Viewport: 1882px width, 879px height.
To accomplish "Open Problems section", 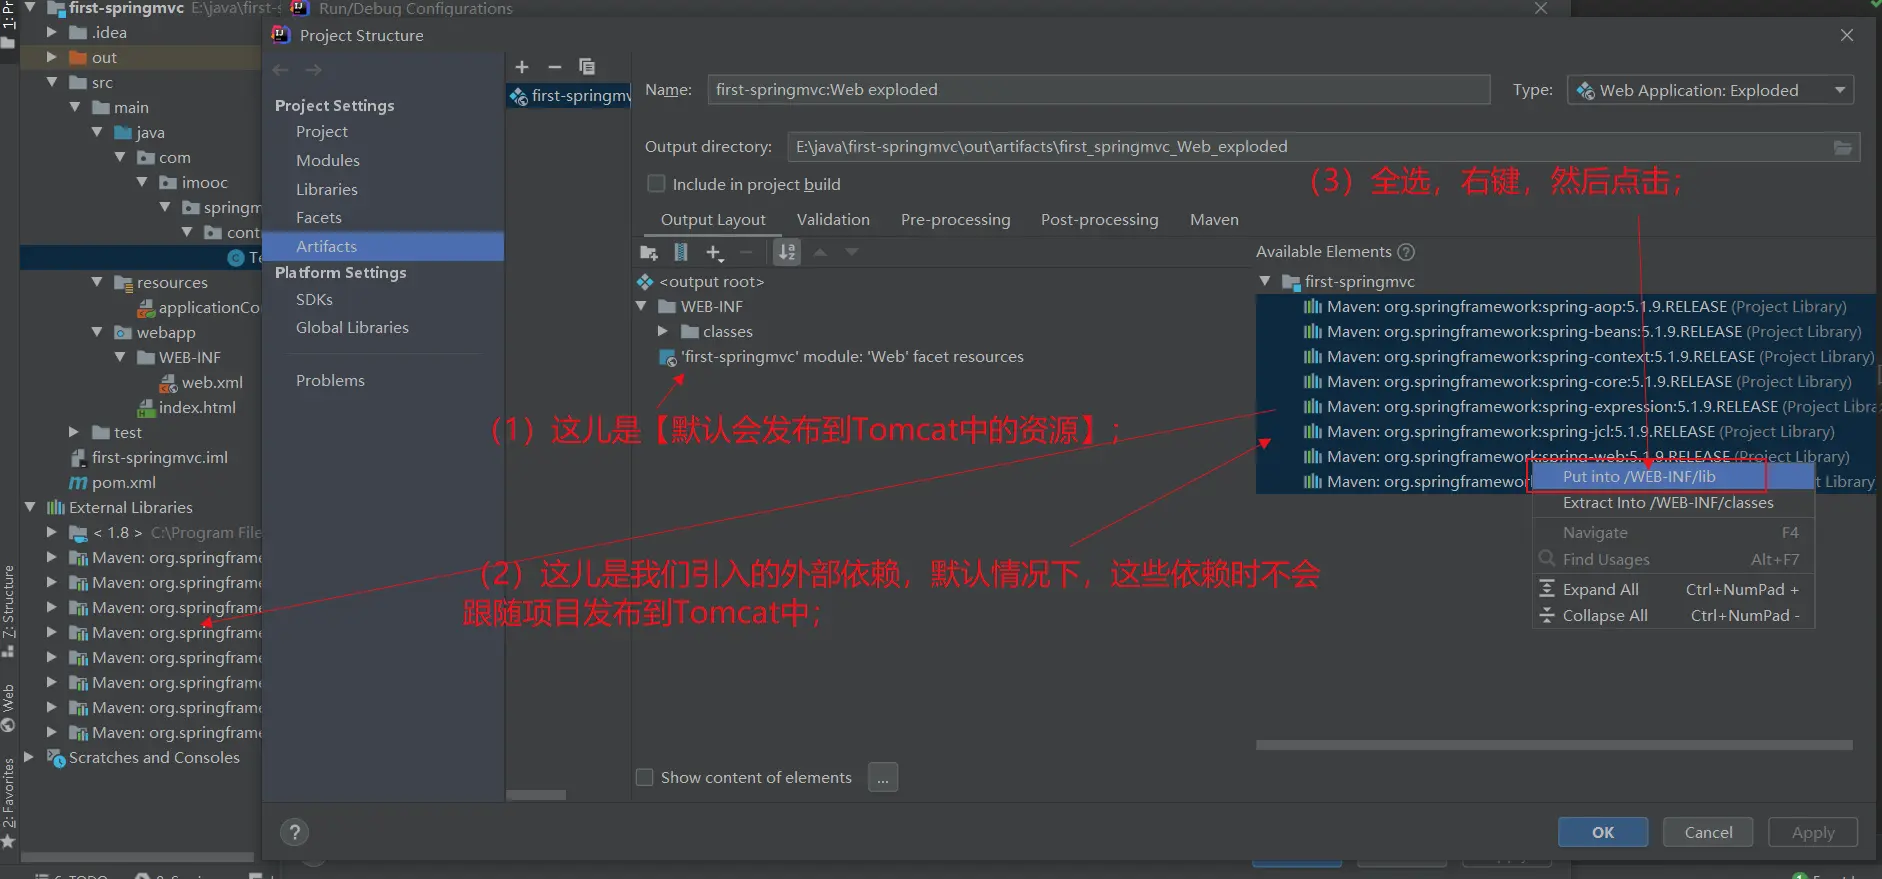I will pos(330,381).
